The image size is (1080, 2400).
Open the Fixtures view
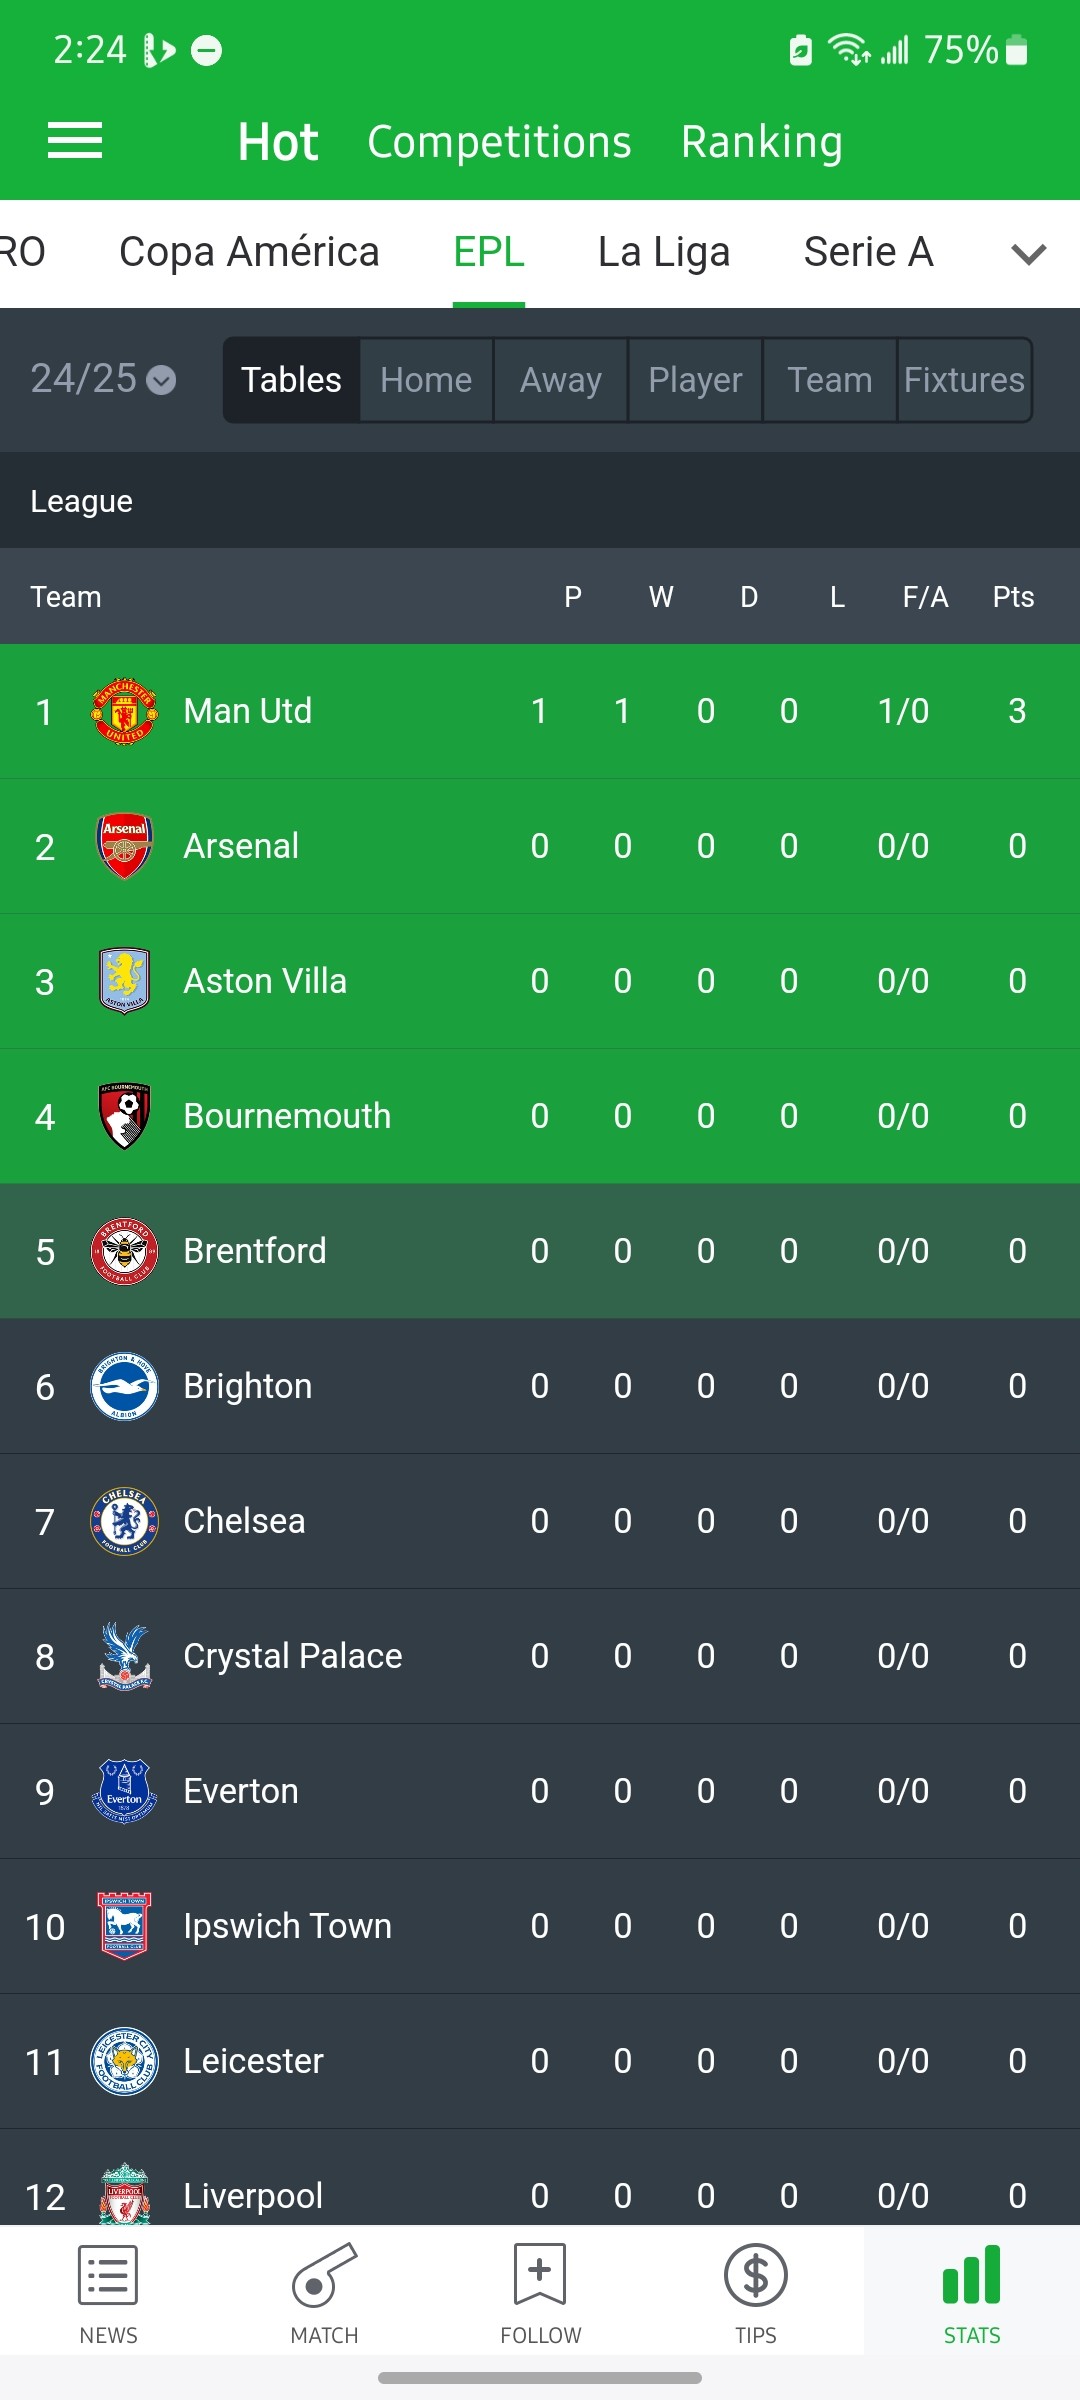pos(964,380)
